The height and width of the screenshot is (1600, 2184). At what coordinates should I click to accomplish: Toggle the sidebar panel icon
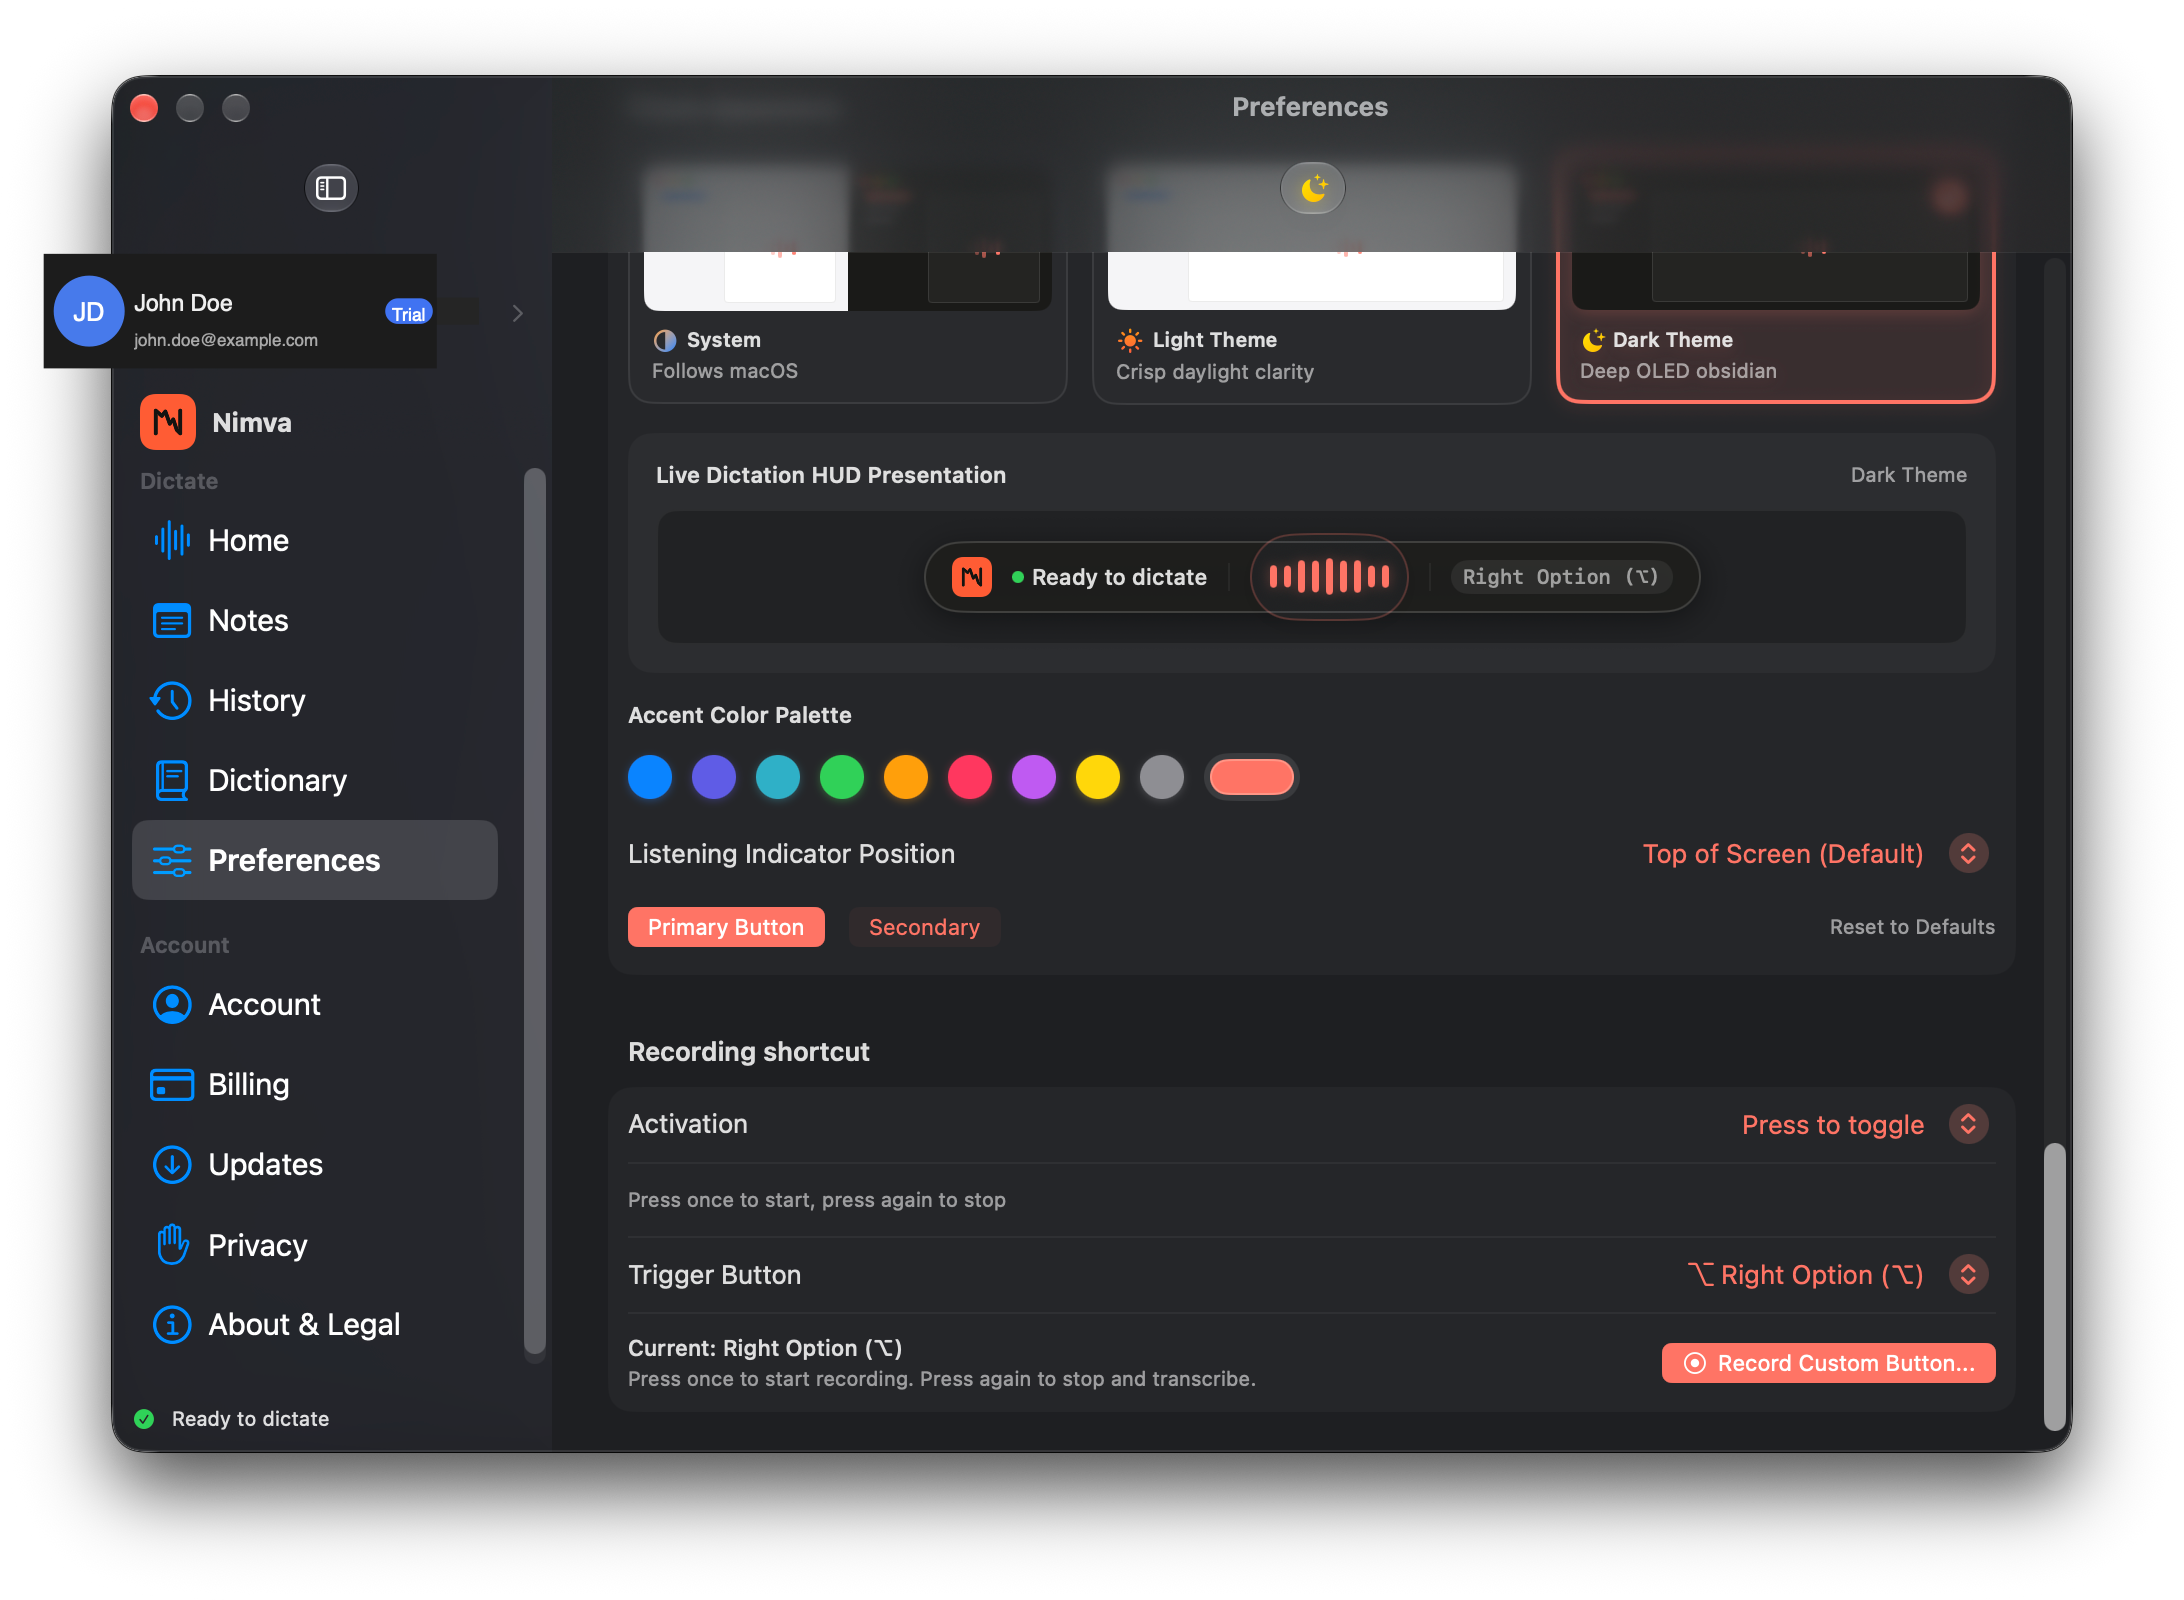(331, 188)
